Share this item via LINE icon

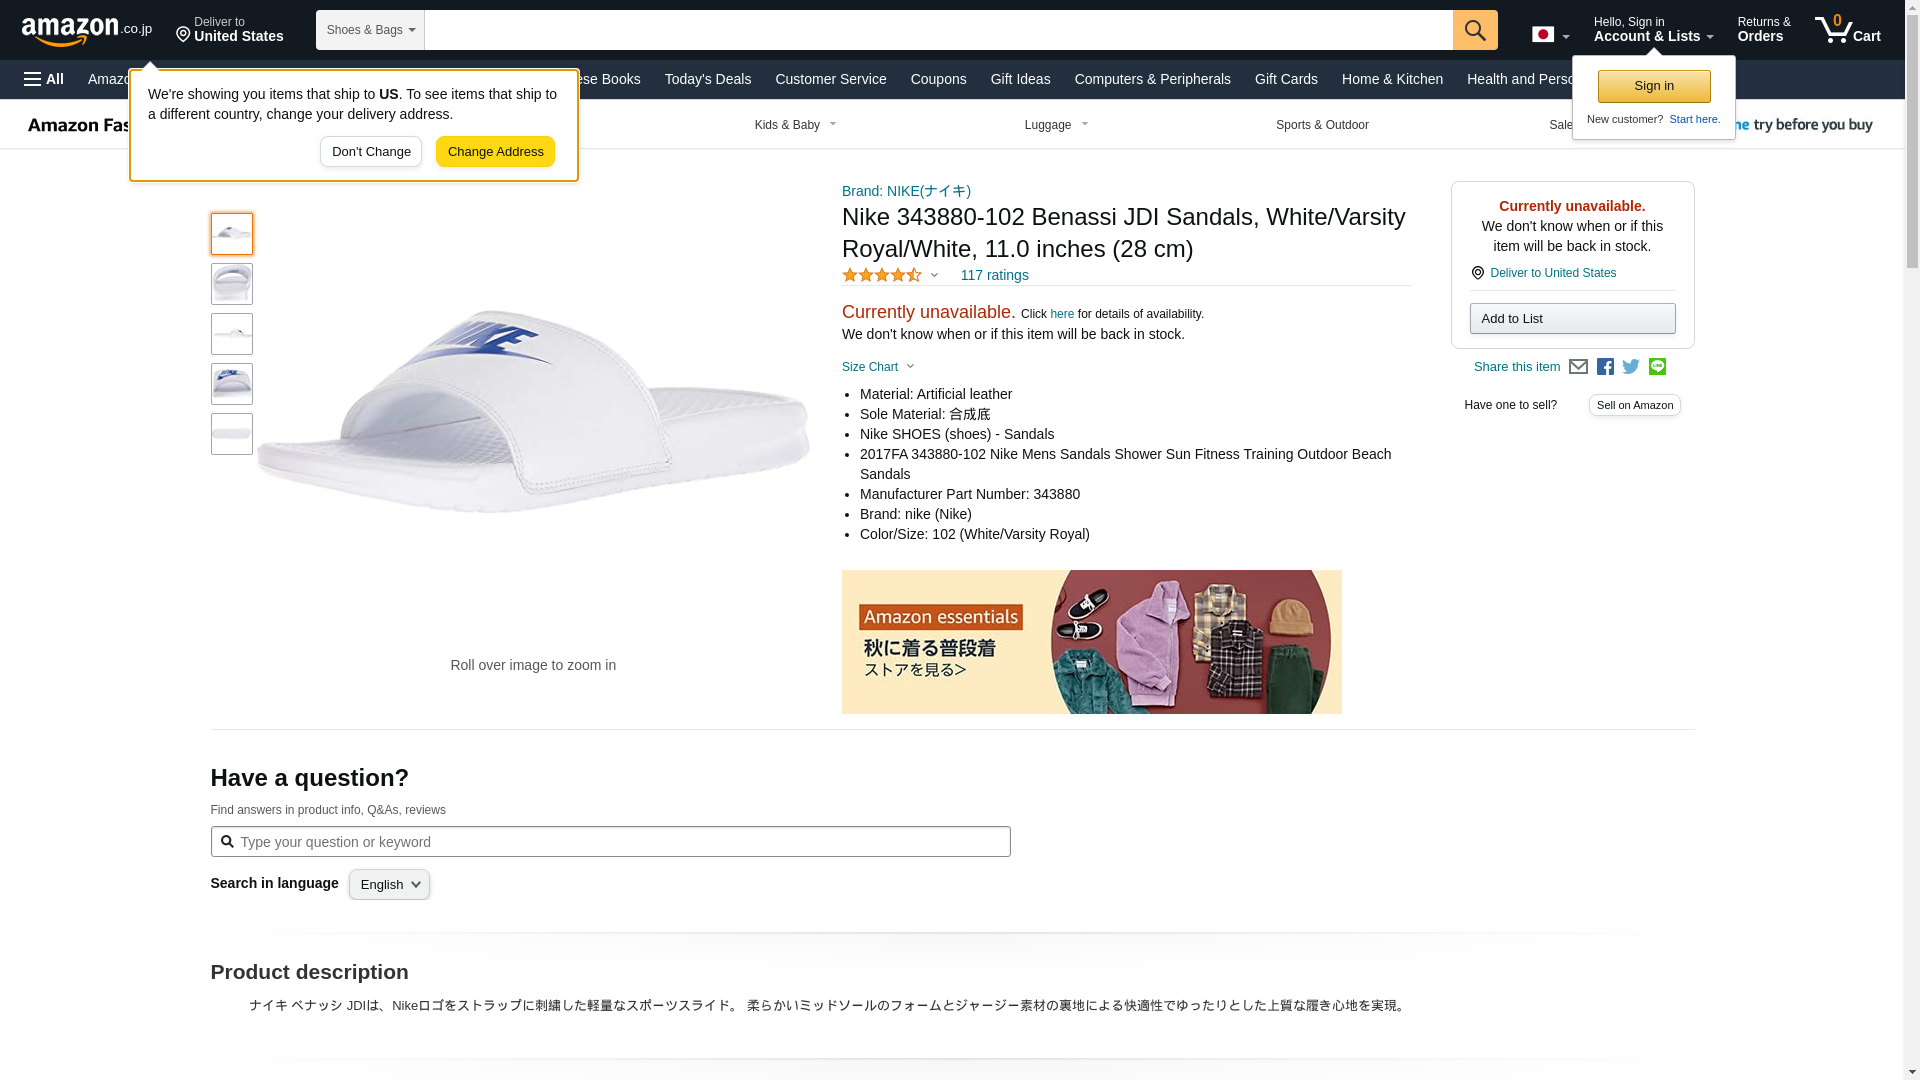coord(1657,367)
